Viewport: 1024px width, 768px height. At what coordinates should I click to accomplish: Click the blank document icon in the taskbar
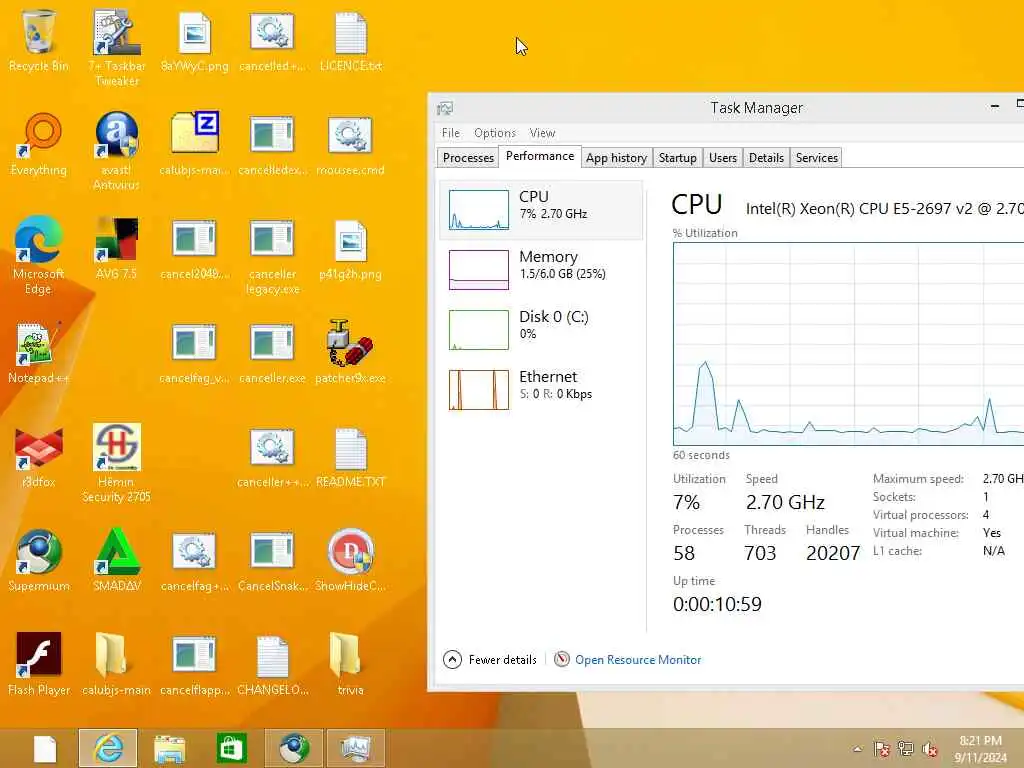click(x=45, y=748)
